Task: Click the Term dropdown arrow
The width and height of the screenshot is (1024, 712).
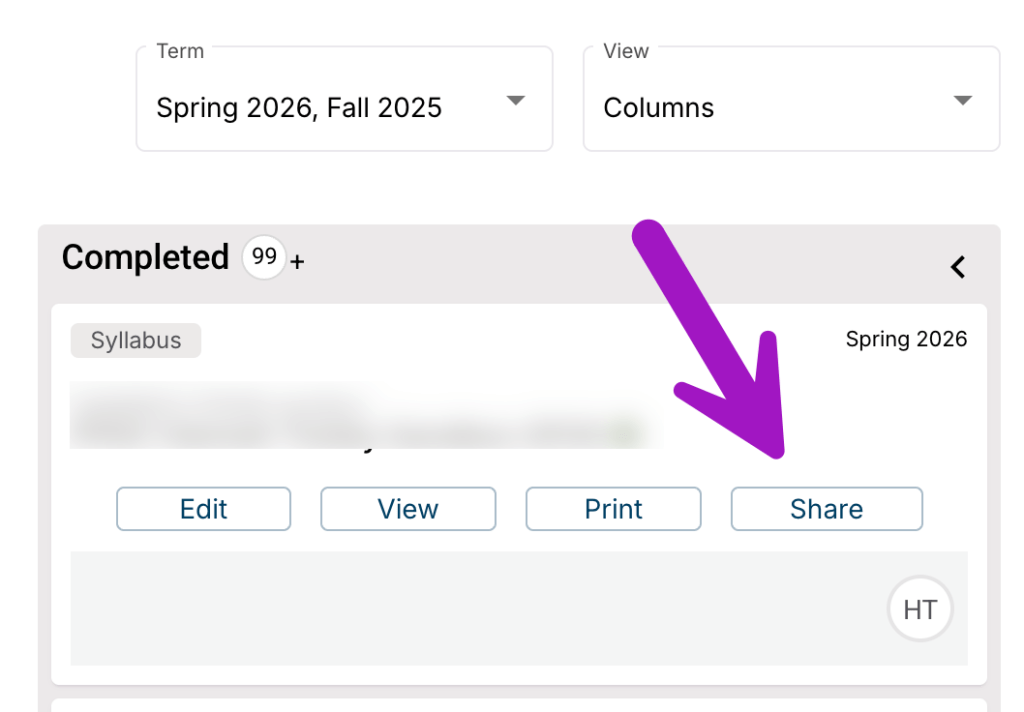Action: (x=515, y=99)
